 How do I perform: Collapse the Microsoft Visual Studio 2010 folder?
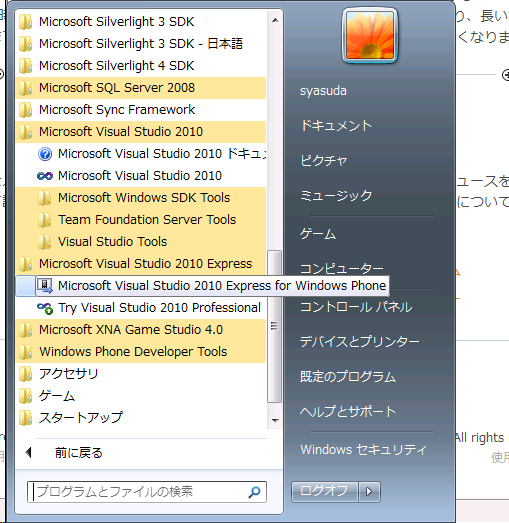(x=140, y=132)
